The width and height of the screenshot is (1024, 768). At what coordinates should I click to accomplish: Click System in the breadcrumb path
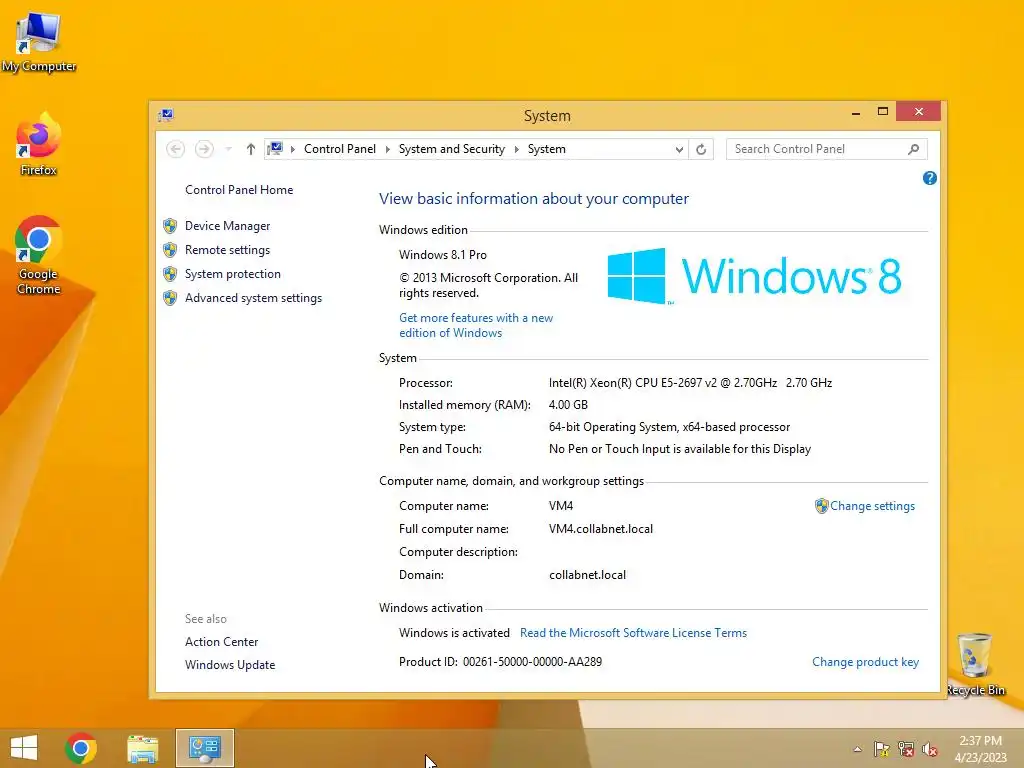[x=547, y=149]
